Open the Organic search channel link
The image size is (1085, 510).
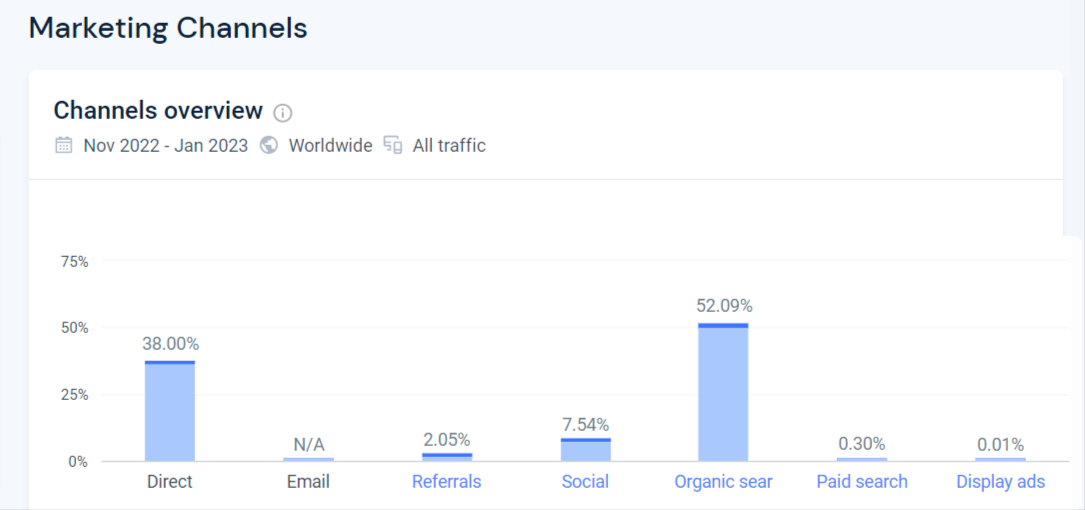pyautogui.click(x=723, y=482)
